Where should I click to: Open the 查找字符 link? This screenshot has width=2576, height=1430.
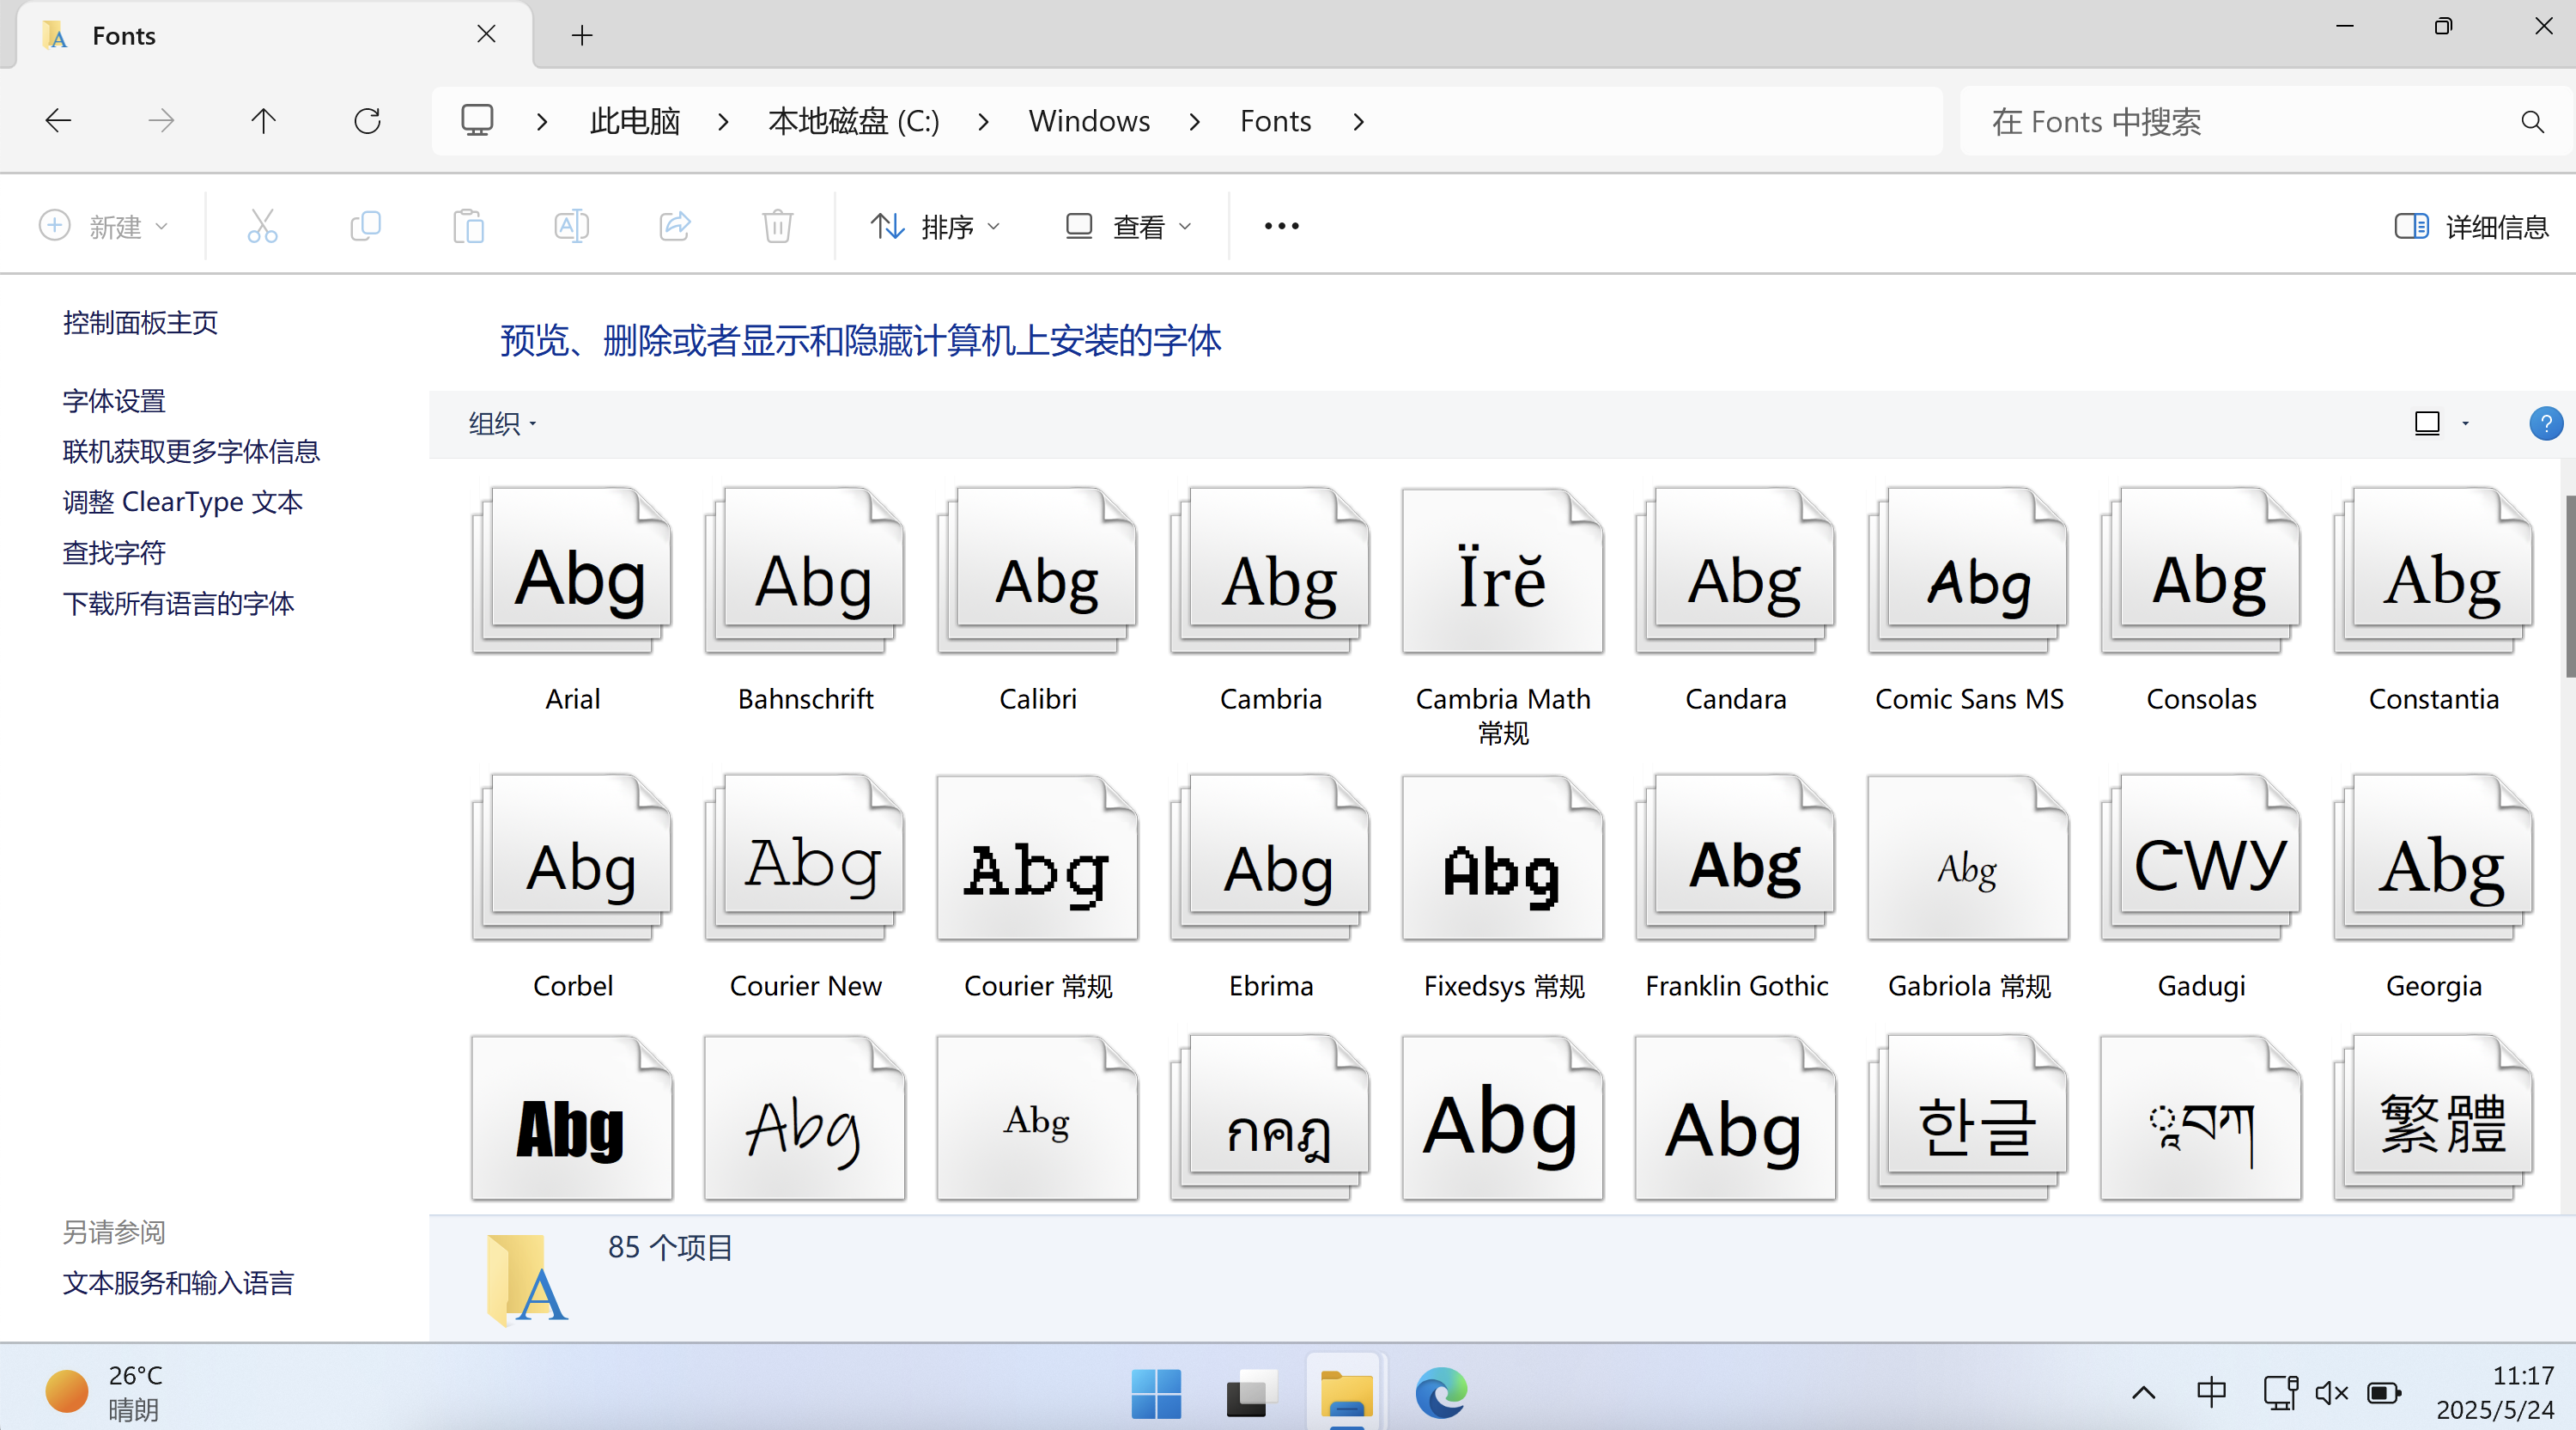114,552
